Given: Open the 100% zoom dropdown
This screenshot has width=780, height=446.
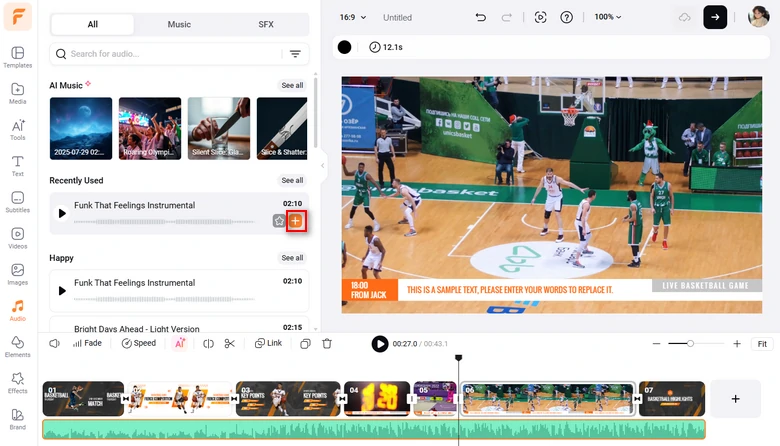Looking at the screenshot, I should 608,17.
